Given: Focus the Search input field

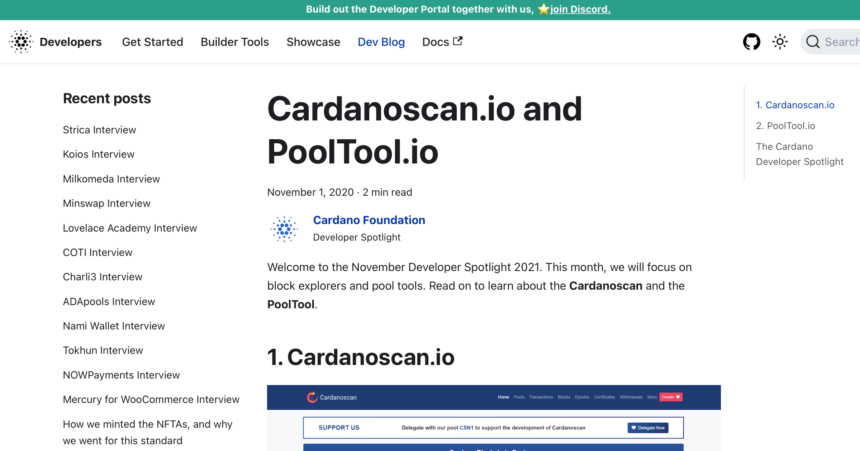Looking at the screenshot, I should click(x=830, y=42).
